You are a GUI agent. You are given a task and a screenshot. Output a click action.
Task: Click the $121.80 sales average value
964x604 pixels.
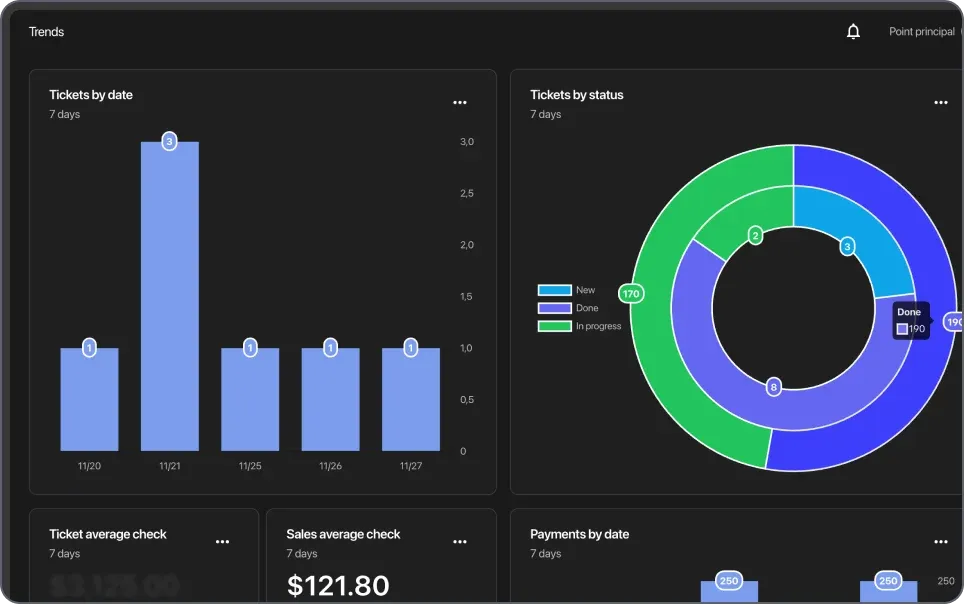pyautogui.click(x=338, y=585)
